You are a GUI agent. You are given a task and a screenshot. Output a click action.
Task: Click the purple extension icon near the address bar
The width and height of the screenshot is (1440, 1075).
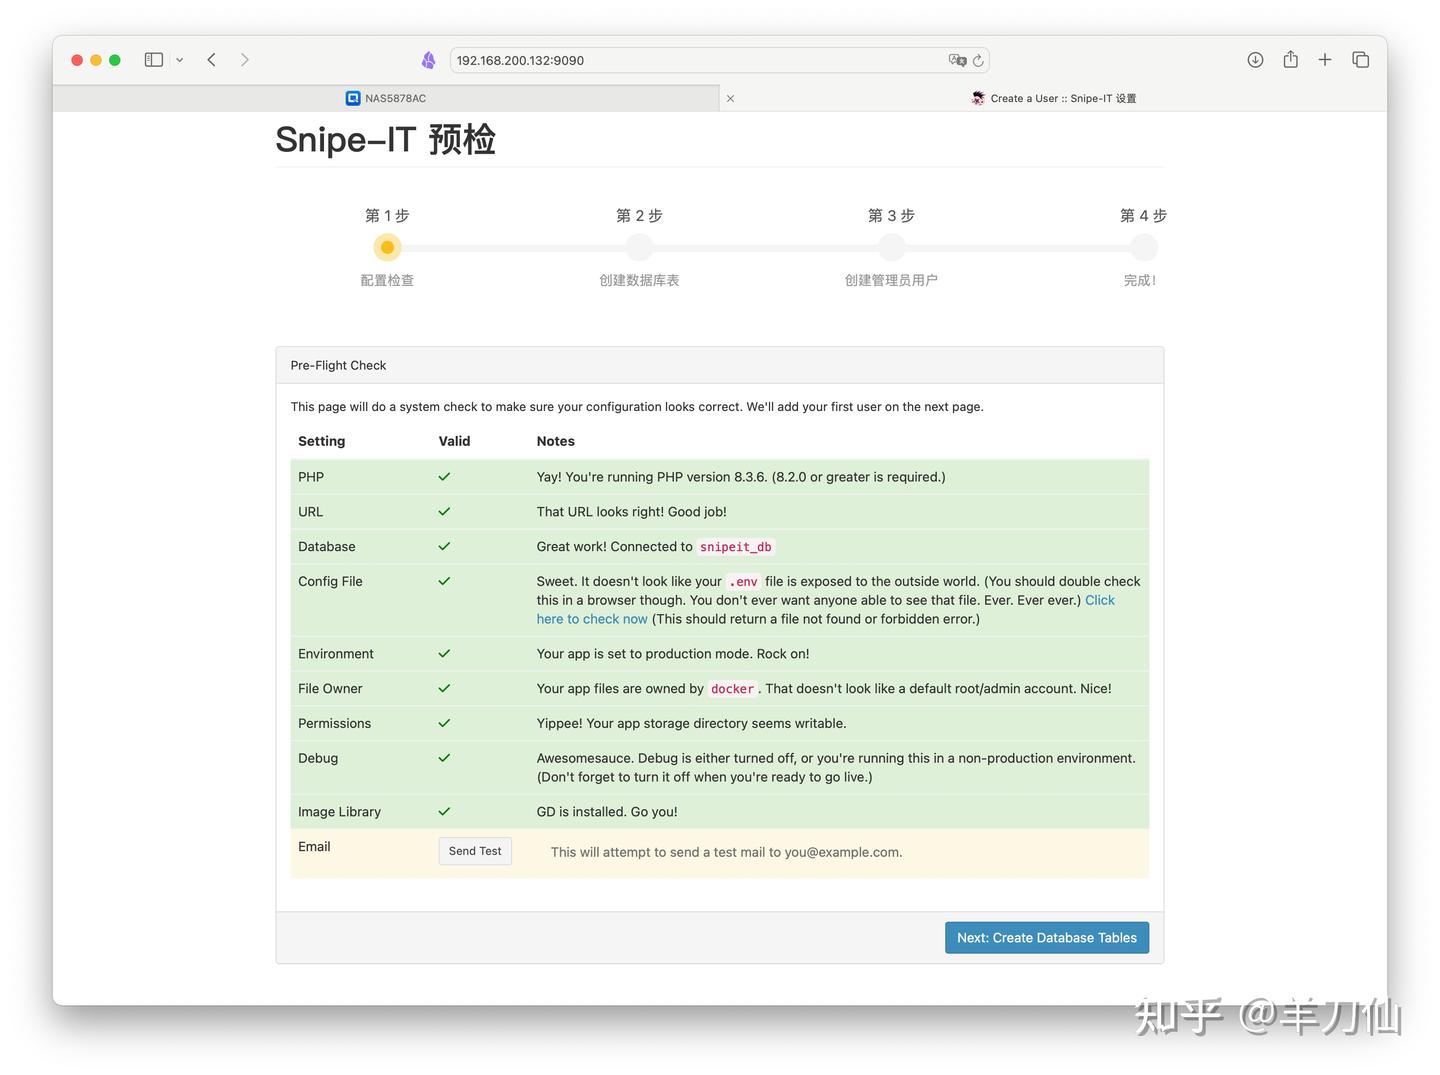pos(428,59)
